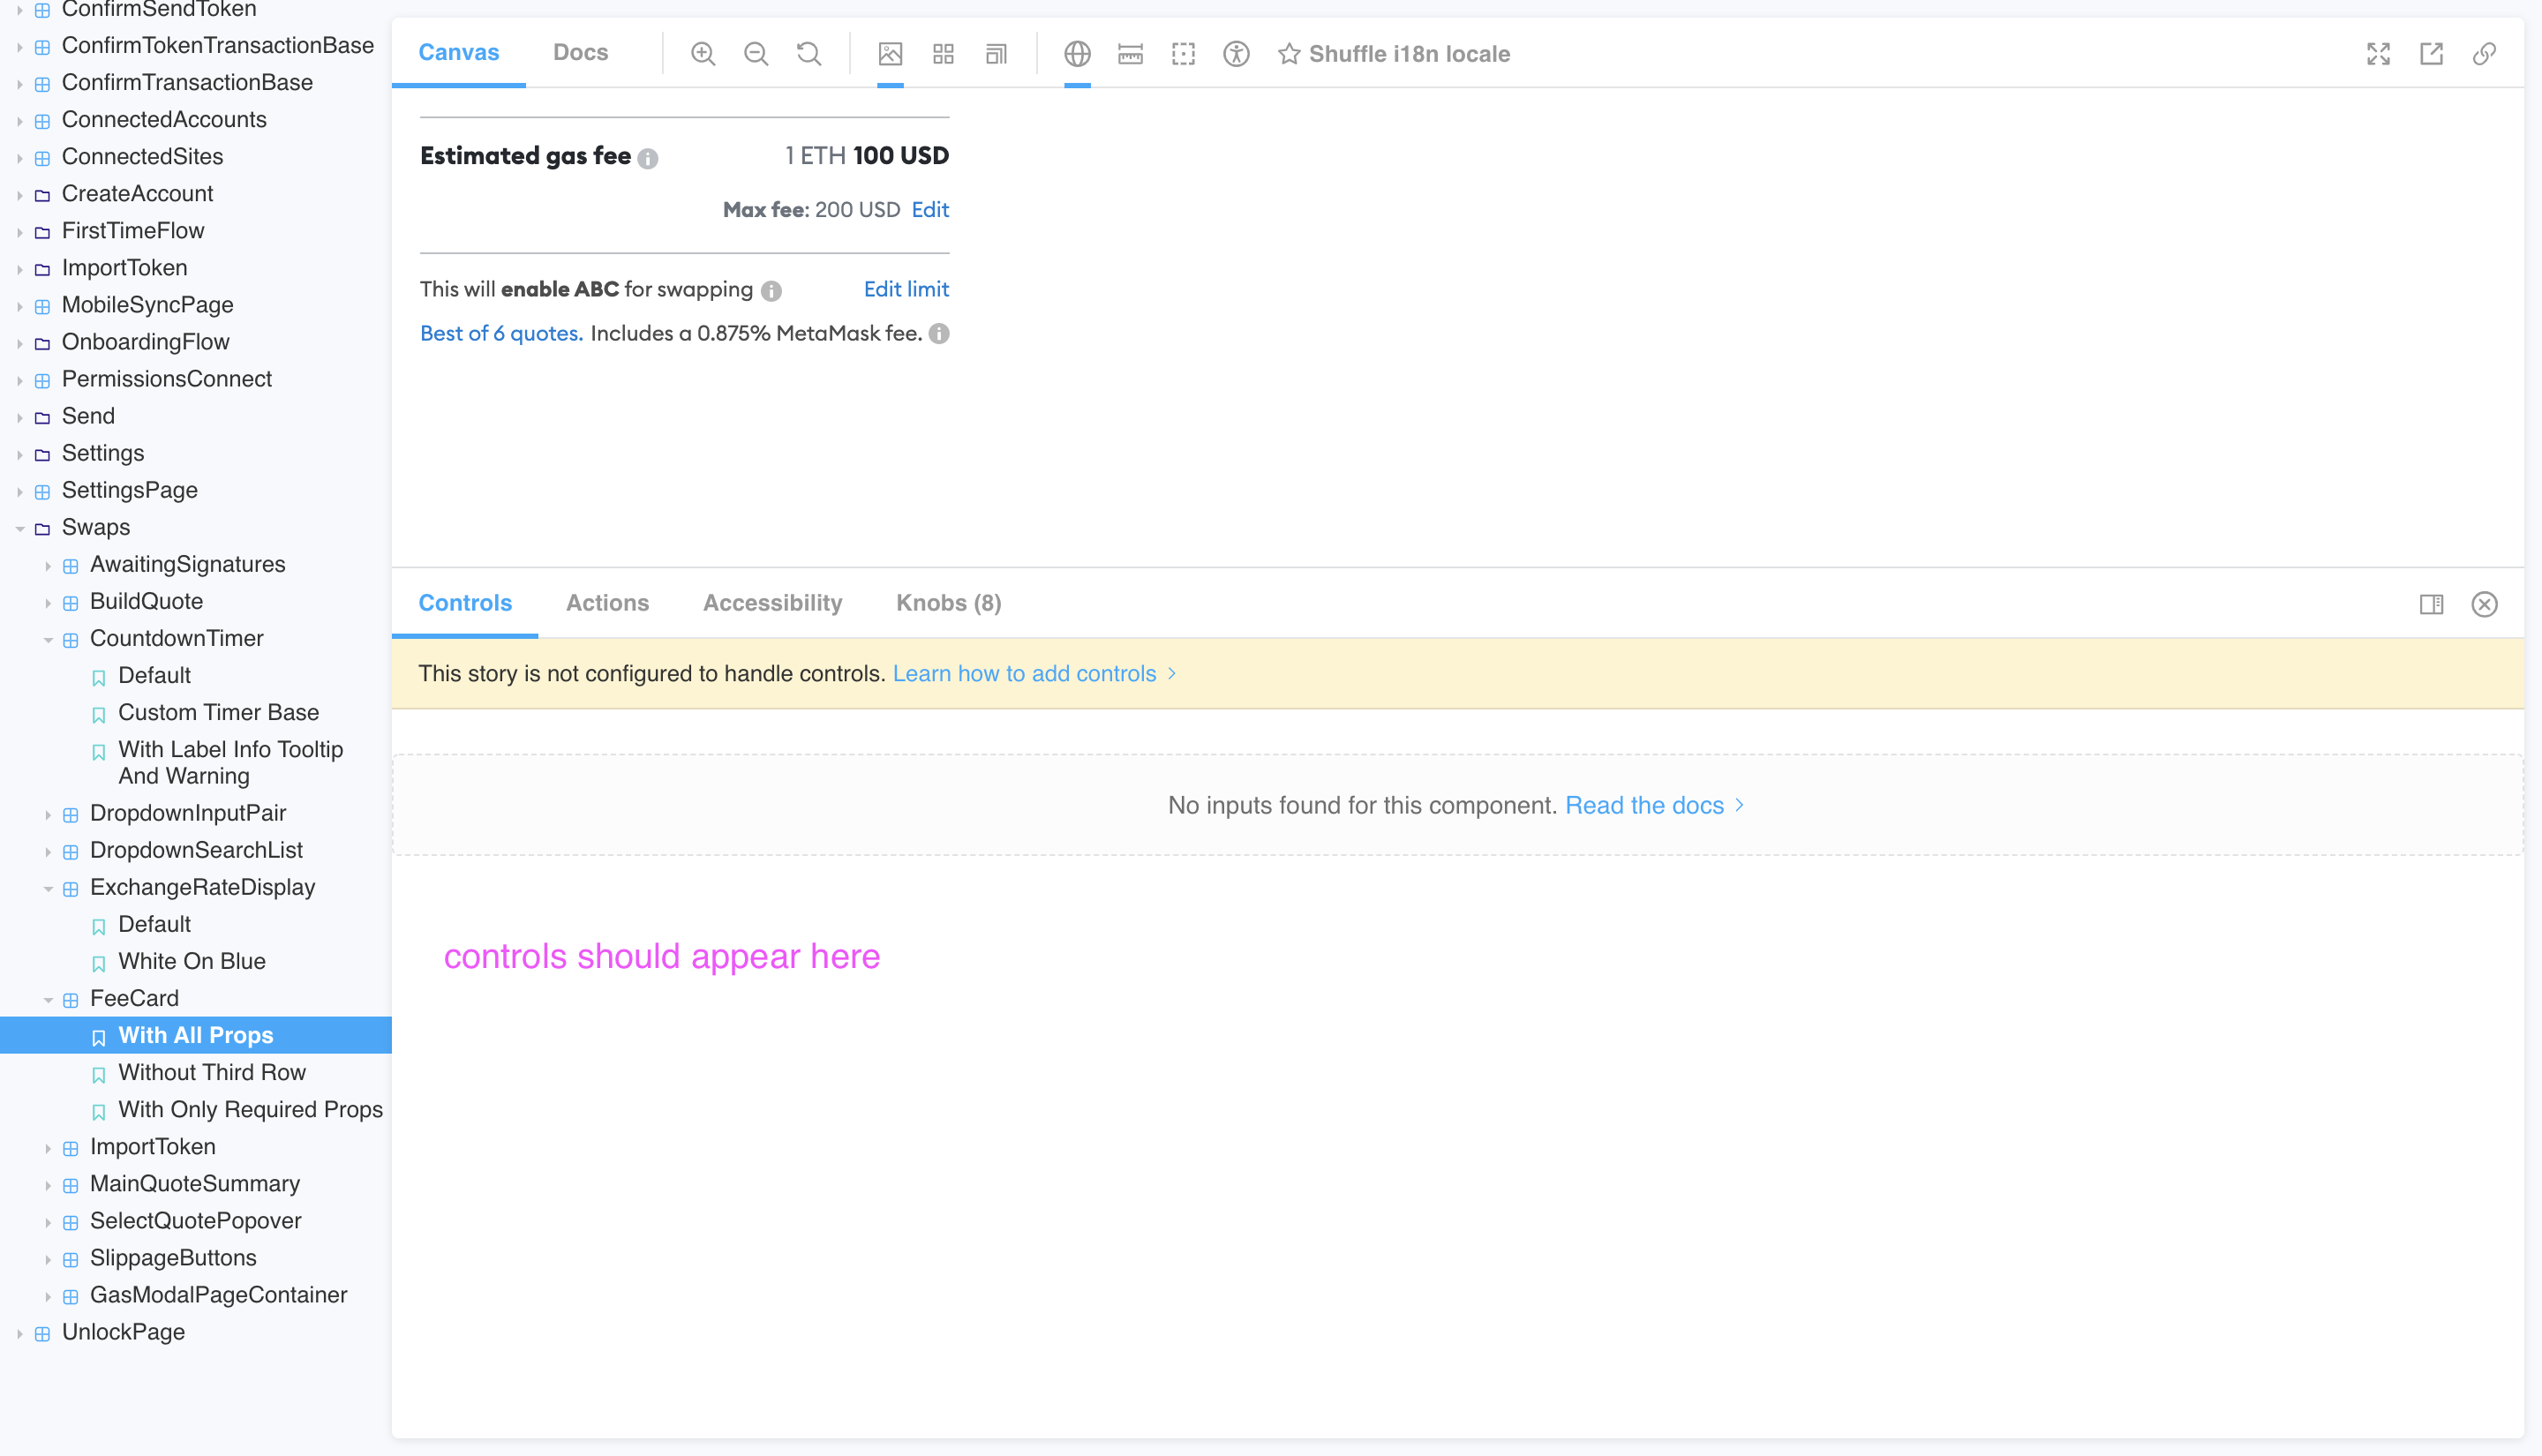The width and height of the screenshot is (2542, 1456).
Task: Go fullscreen with the preview
Action: [2379, 54]
